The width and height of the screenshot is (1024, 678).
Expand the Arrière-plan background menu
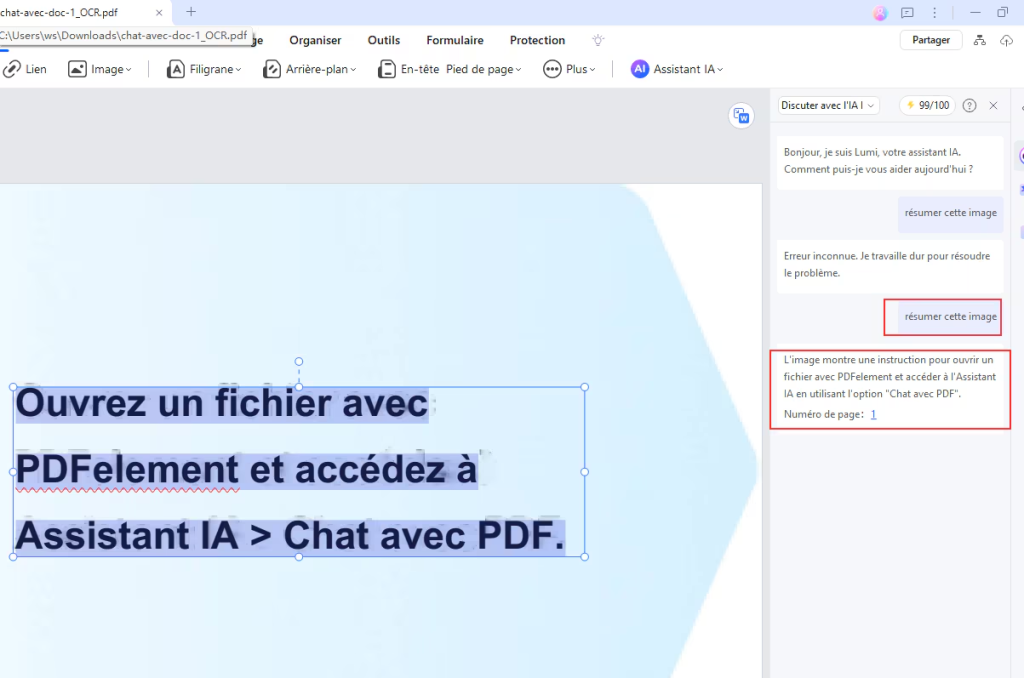click(x=310, y=69)
